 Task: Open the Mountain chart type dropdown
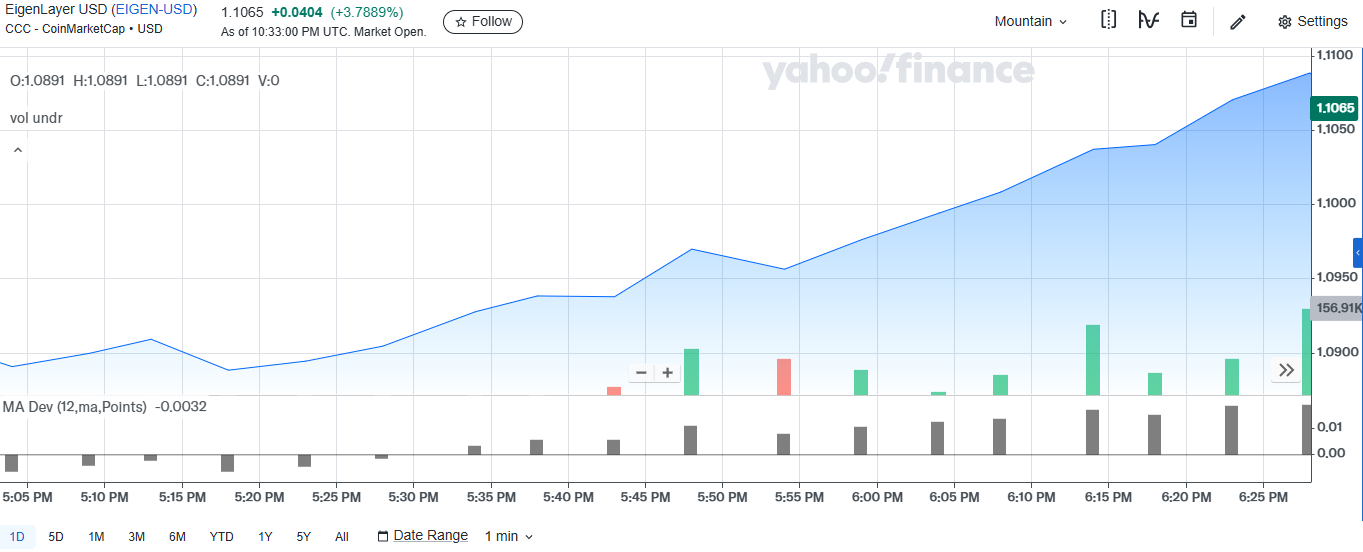[1031, 21]
